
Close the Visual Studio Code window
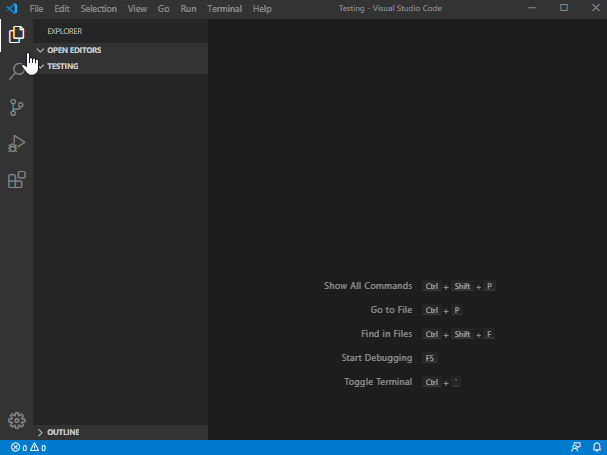[x=596, y=8]
